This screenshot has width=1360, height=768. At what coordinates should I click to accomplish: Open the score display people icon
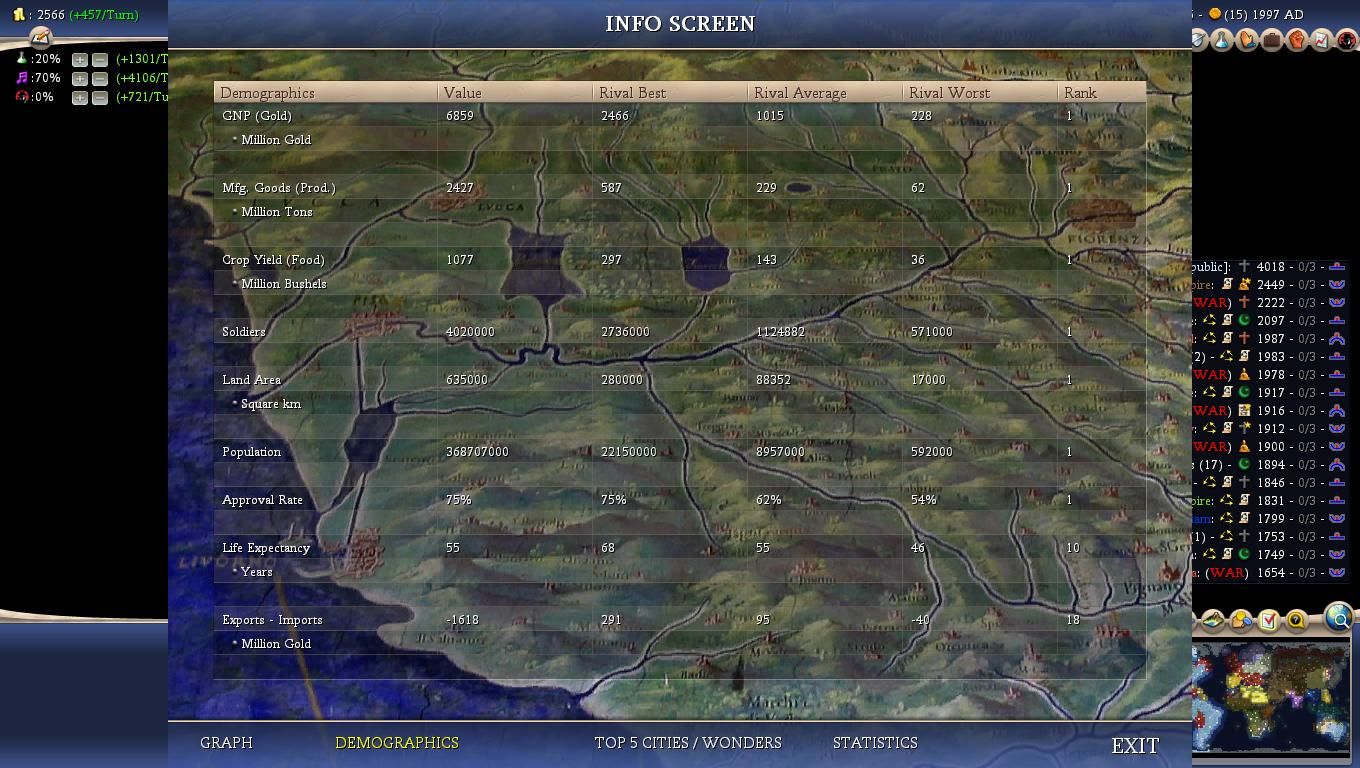1240,621
